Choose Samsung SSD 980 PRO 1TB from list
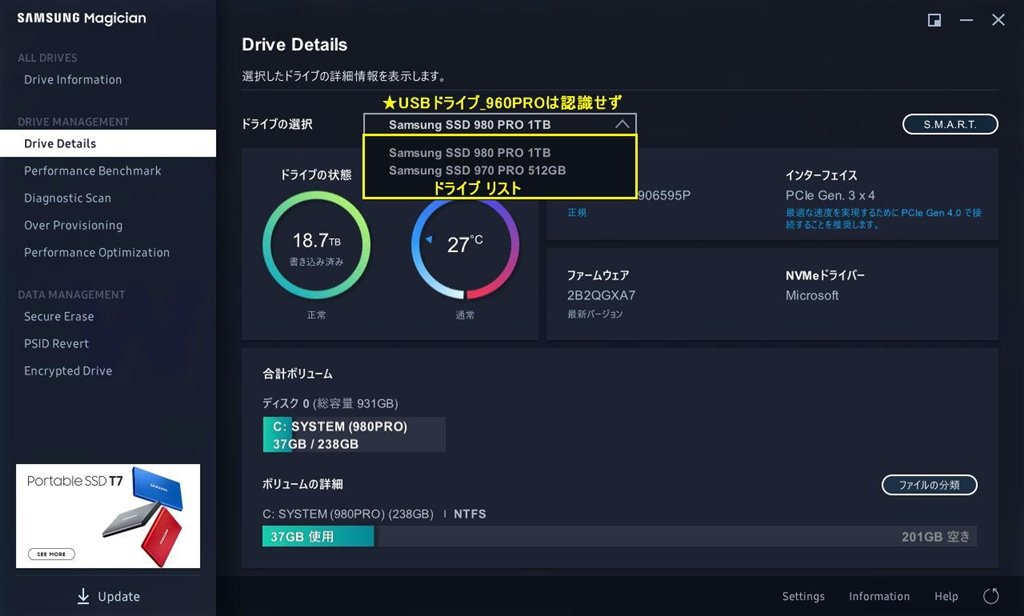Screen dimensions: 1024x616 point(470,153)
